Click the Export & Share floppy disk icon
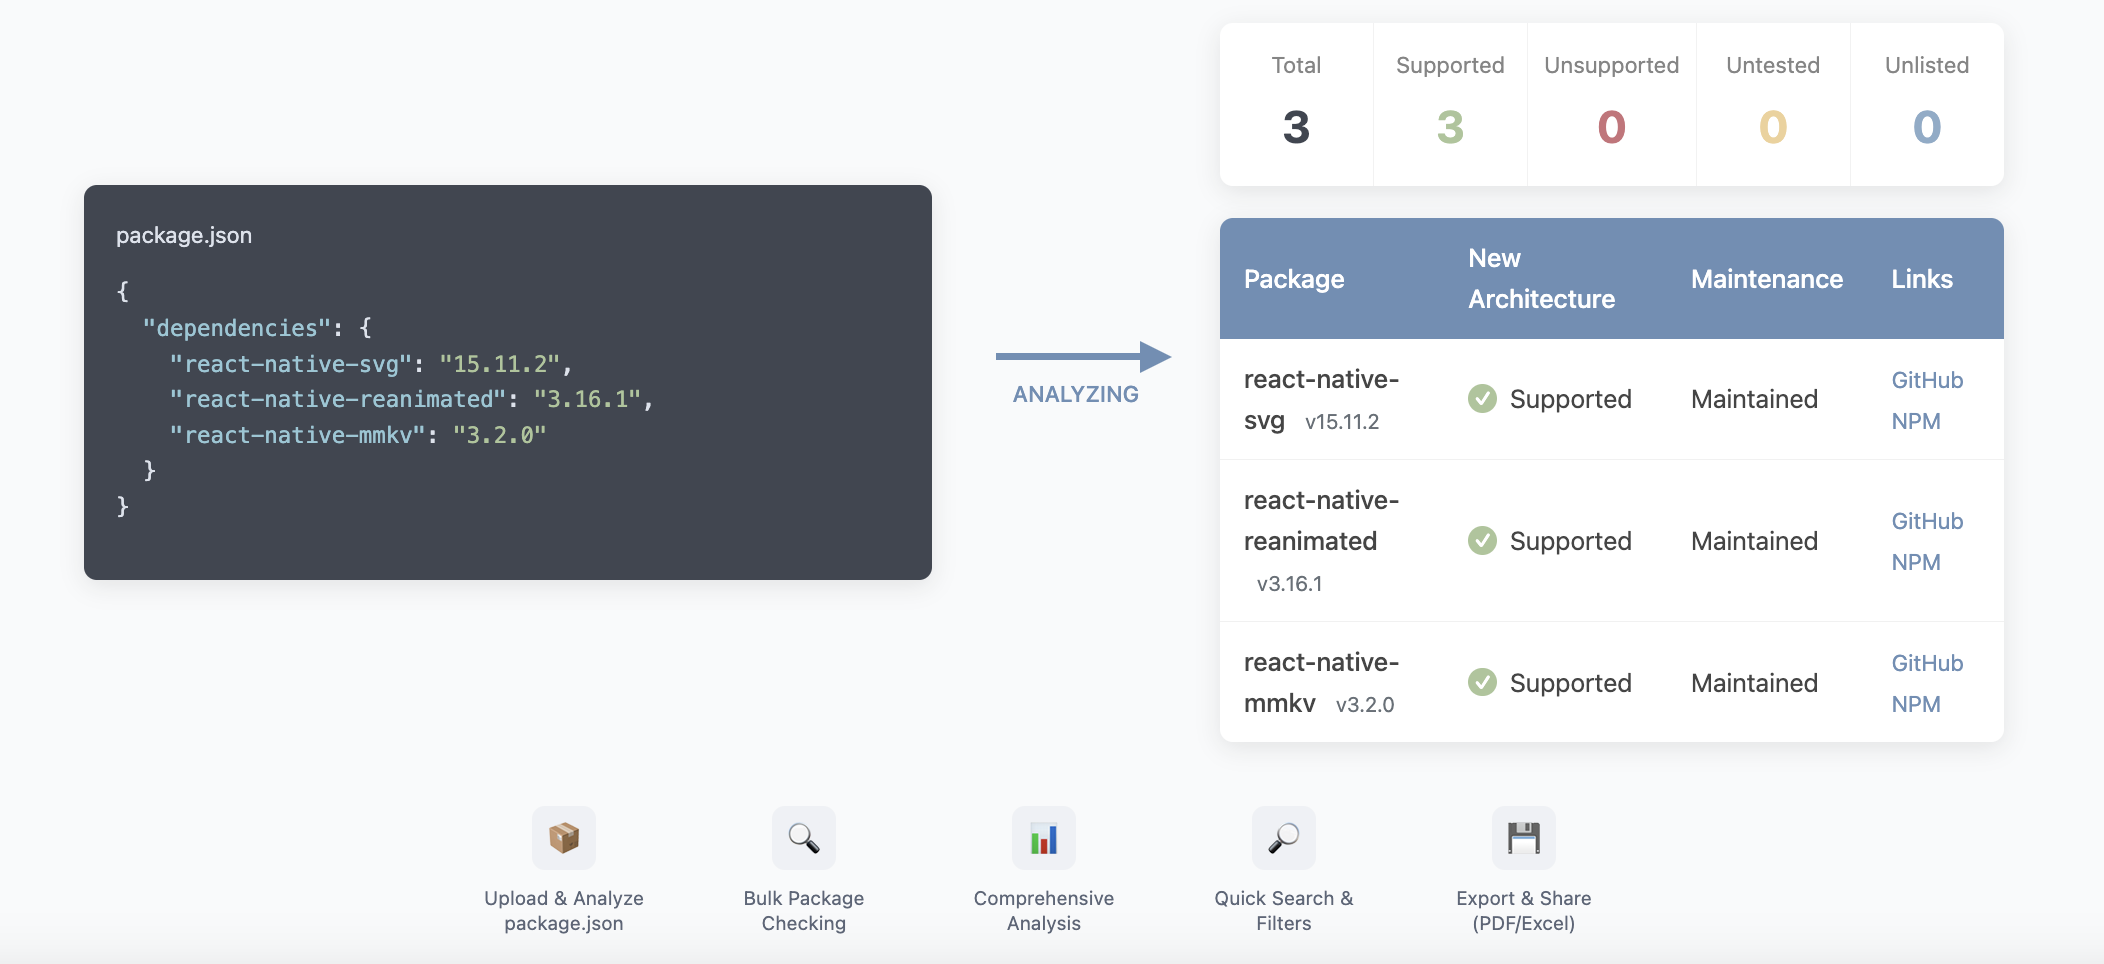2104x964 pixels. point(1523,838)
